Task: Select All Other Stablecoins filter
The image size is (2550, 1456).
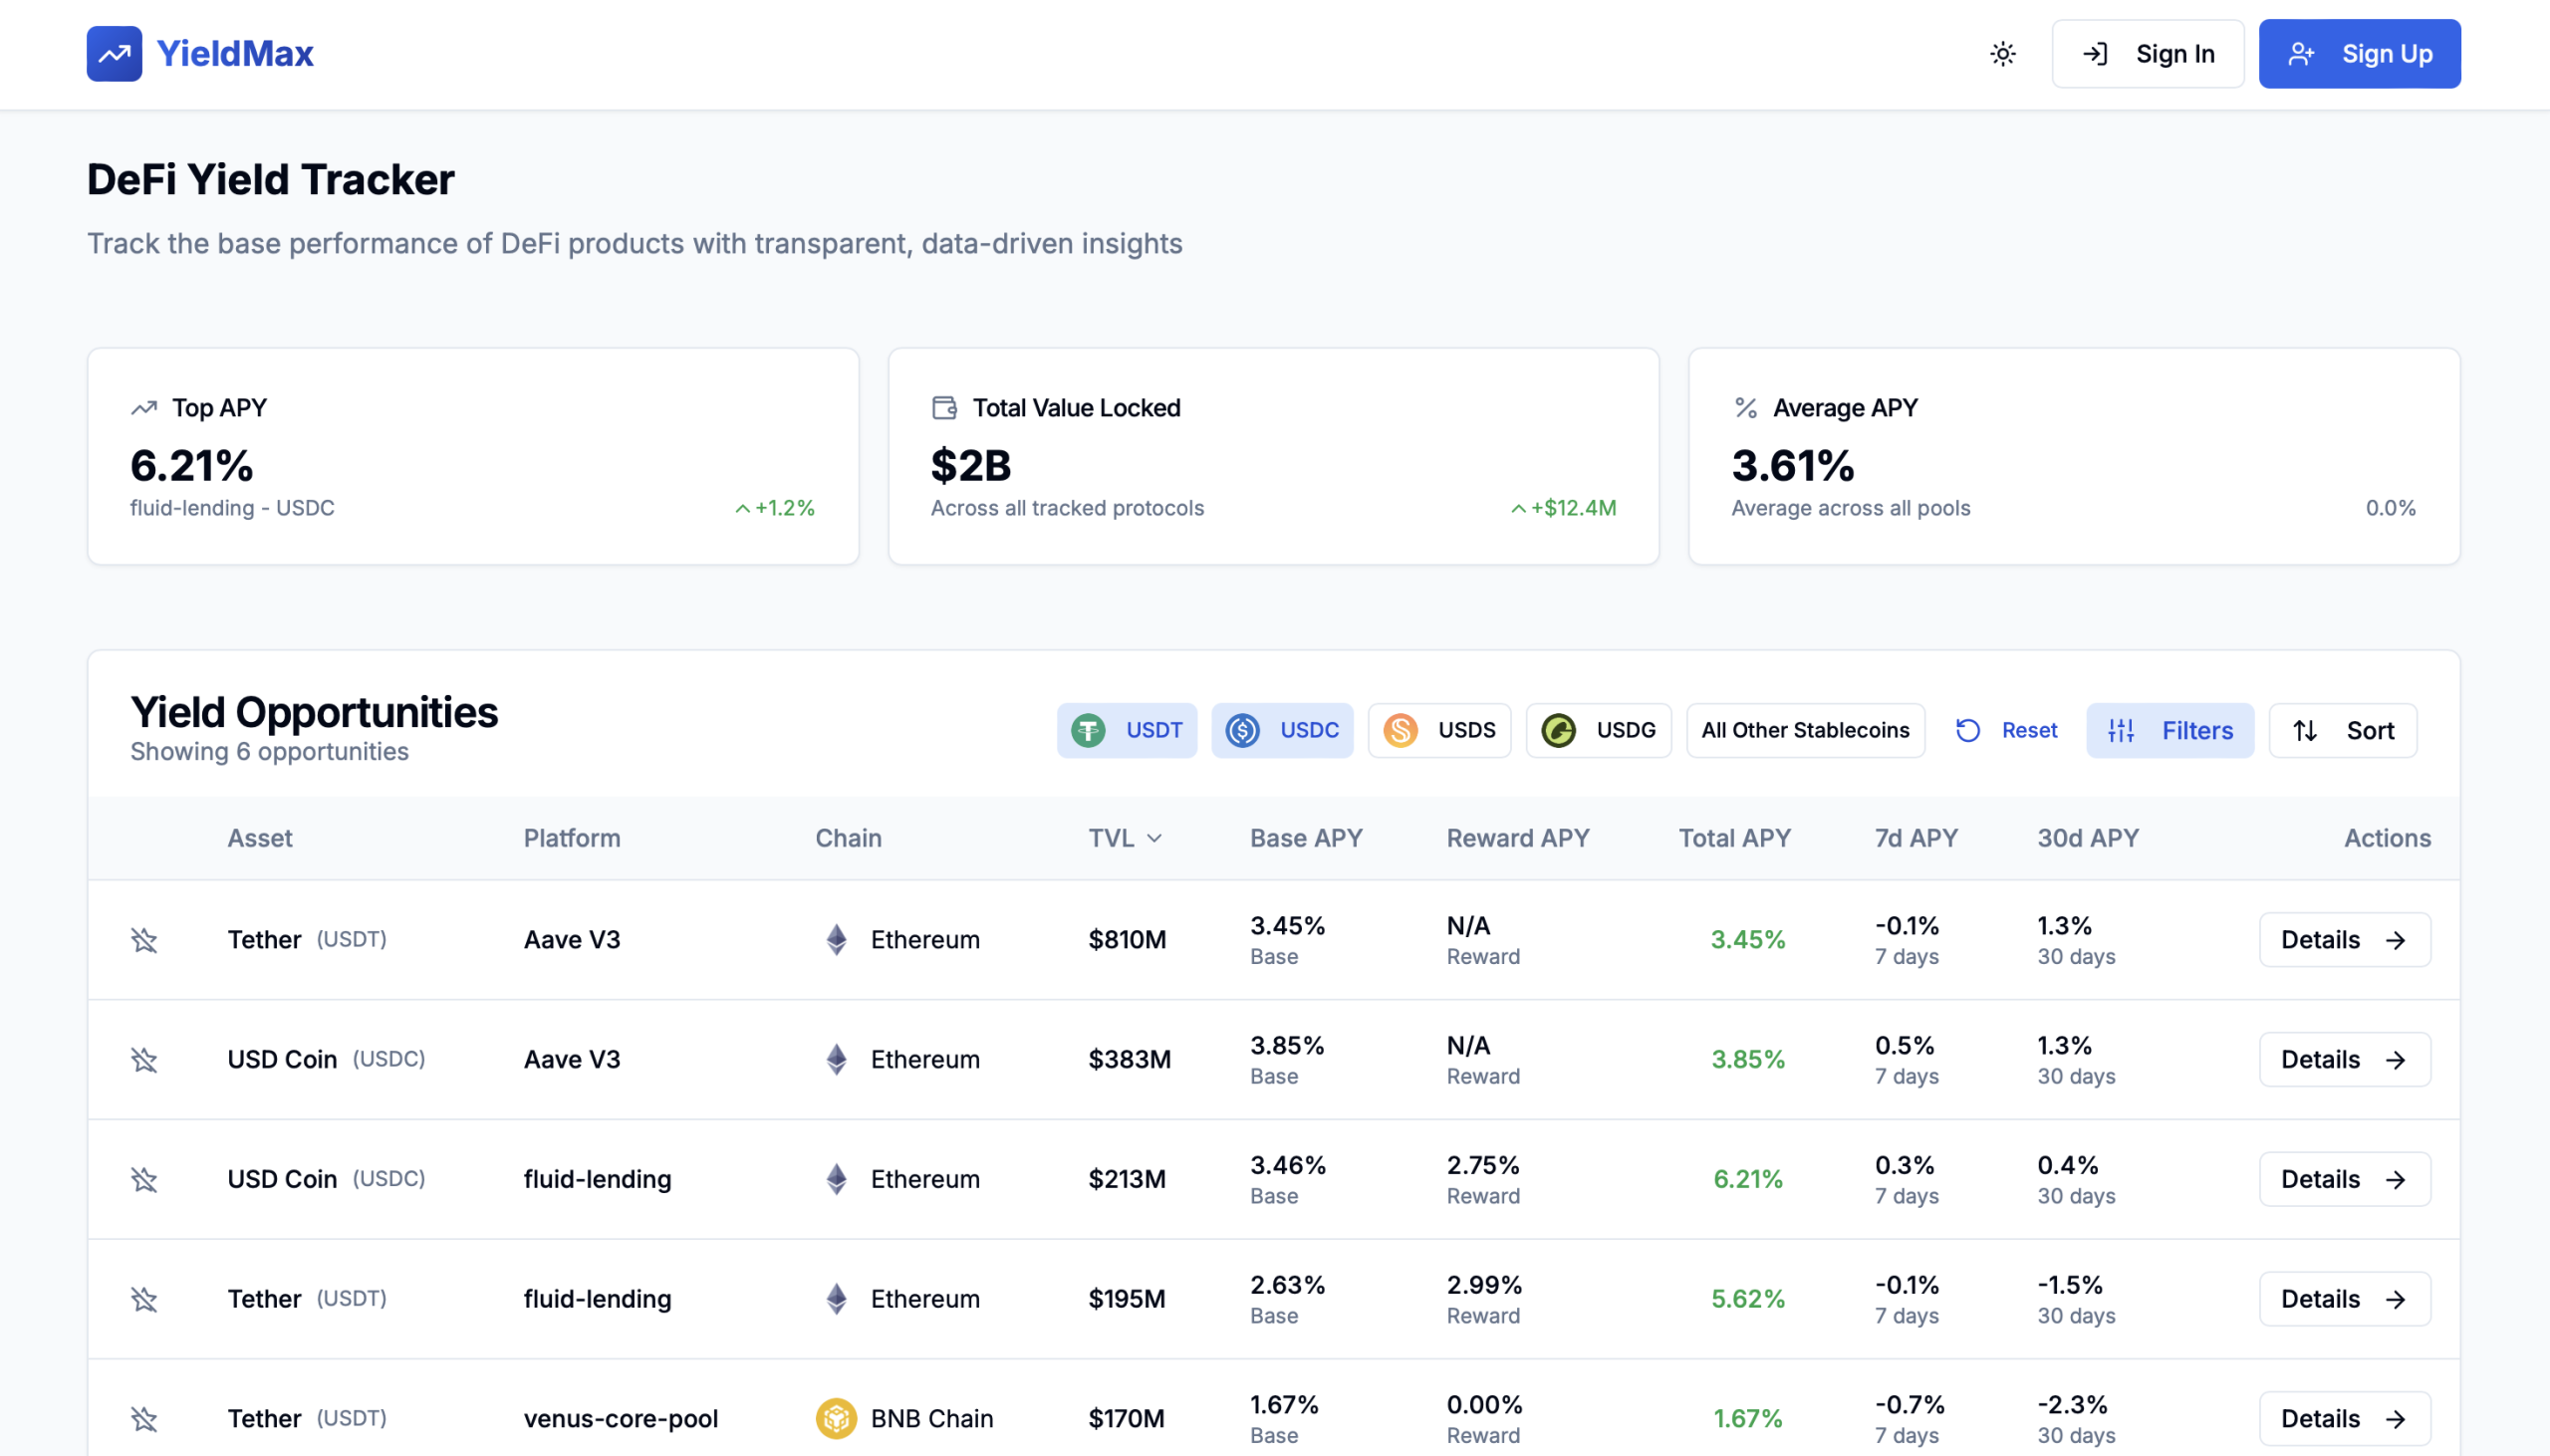Action: 1804,731
